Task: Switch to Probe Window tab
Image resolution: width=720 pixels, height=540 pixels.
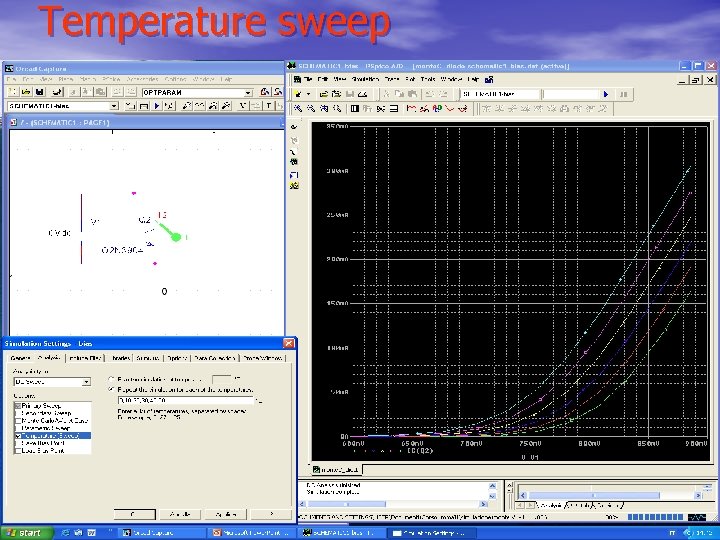Action: click(x=263, y=358)
